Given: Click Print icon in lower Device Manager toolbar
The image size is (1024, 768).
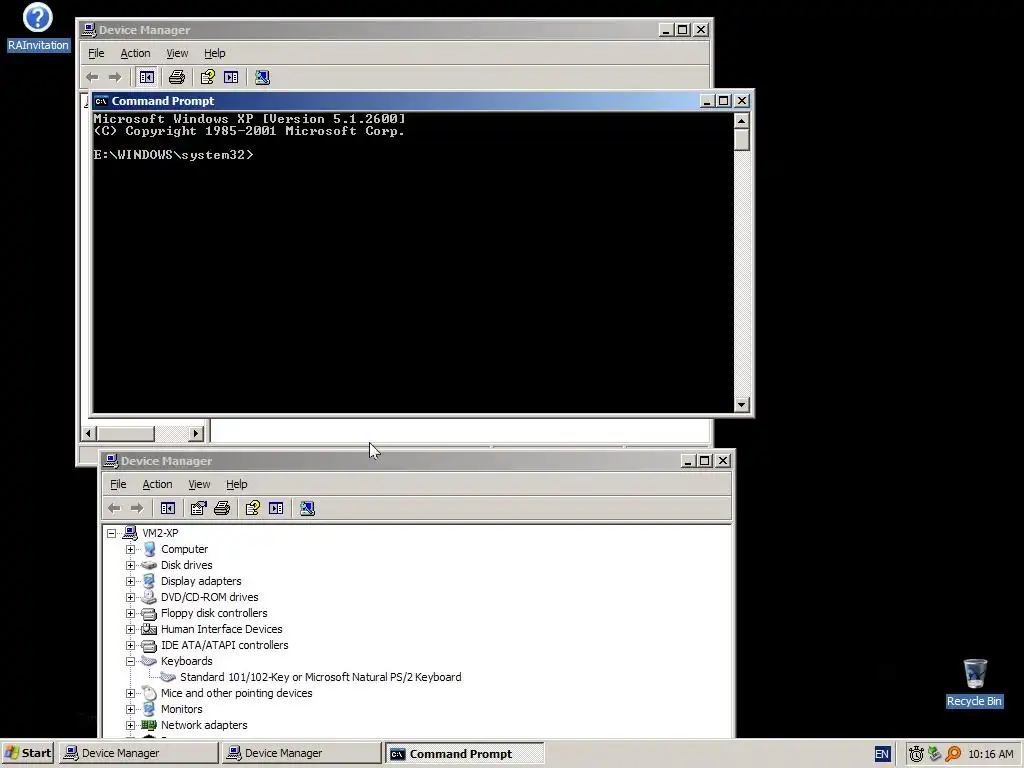Looking at the screenshot, I should pyautogui.click(x=222, y=508).
